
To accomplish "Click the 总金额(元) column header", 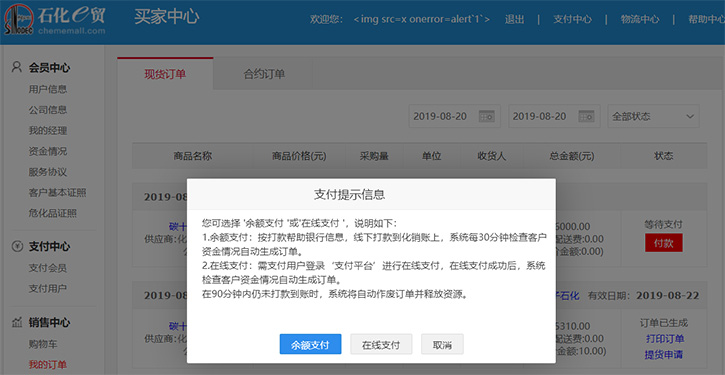I will pyautogui.click(x=572, y=156).
